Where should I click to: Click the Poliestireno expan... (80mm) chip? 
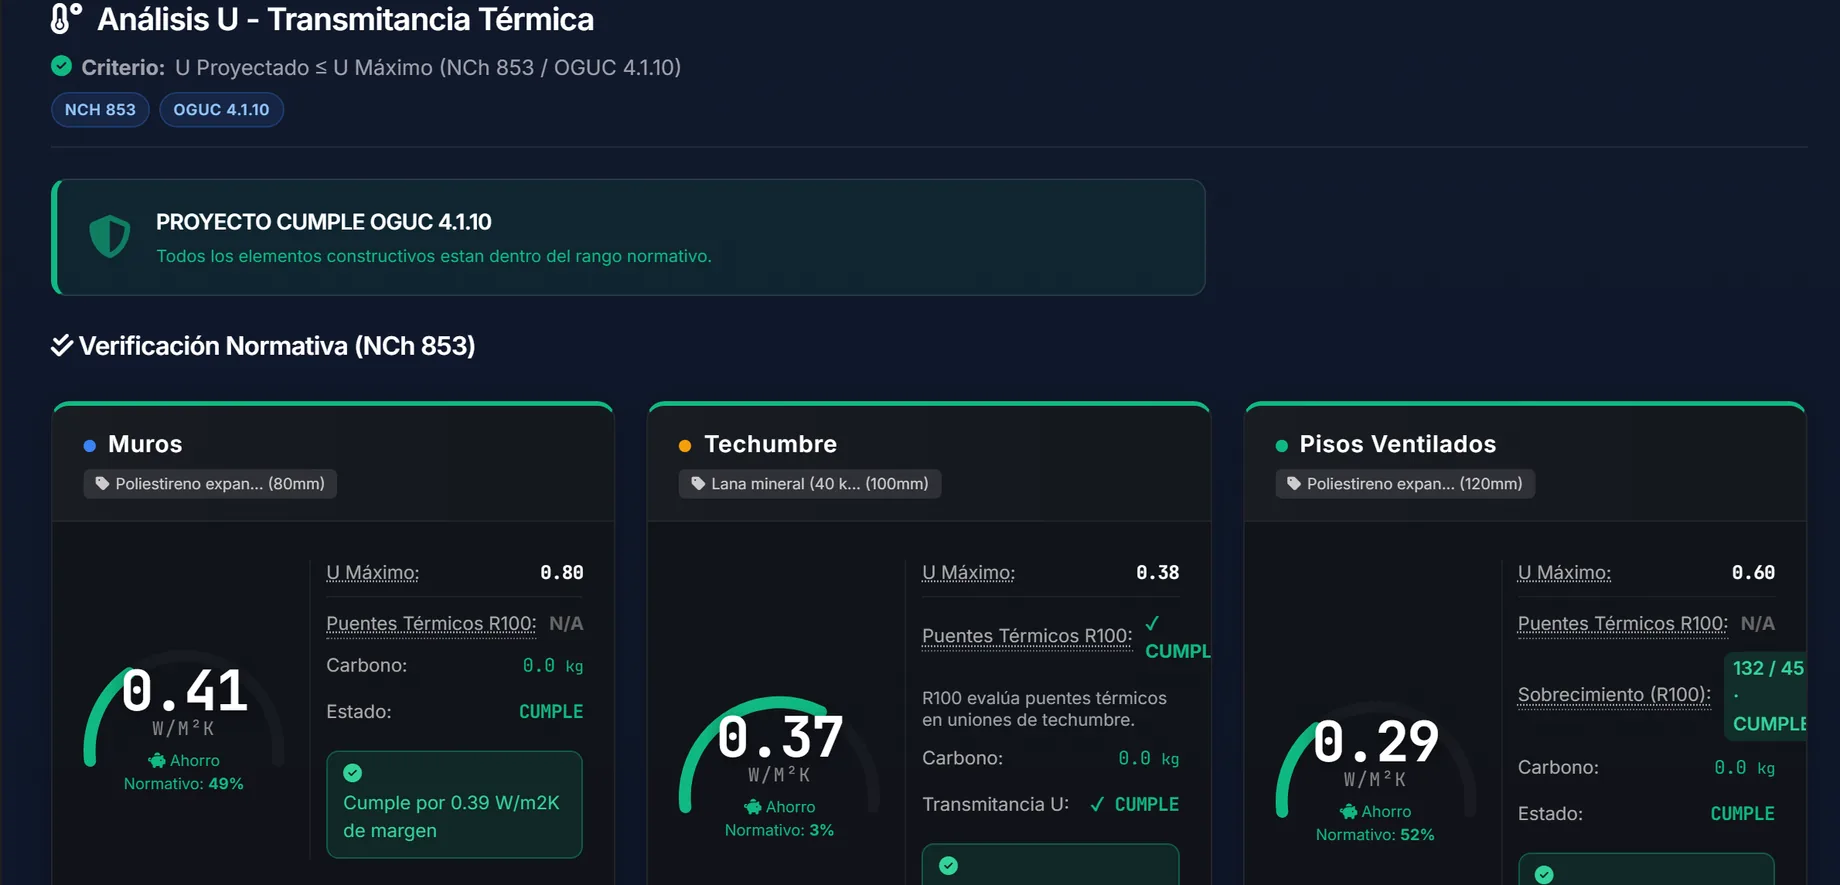point(210,483)
